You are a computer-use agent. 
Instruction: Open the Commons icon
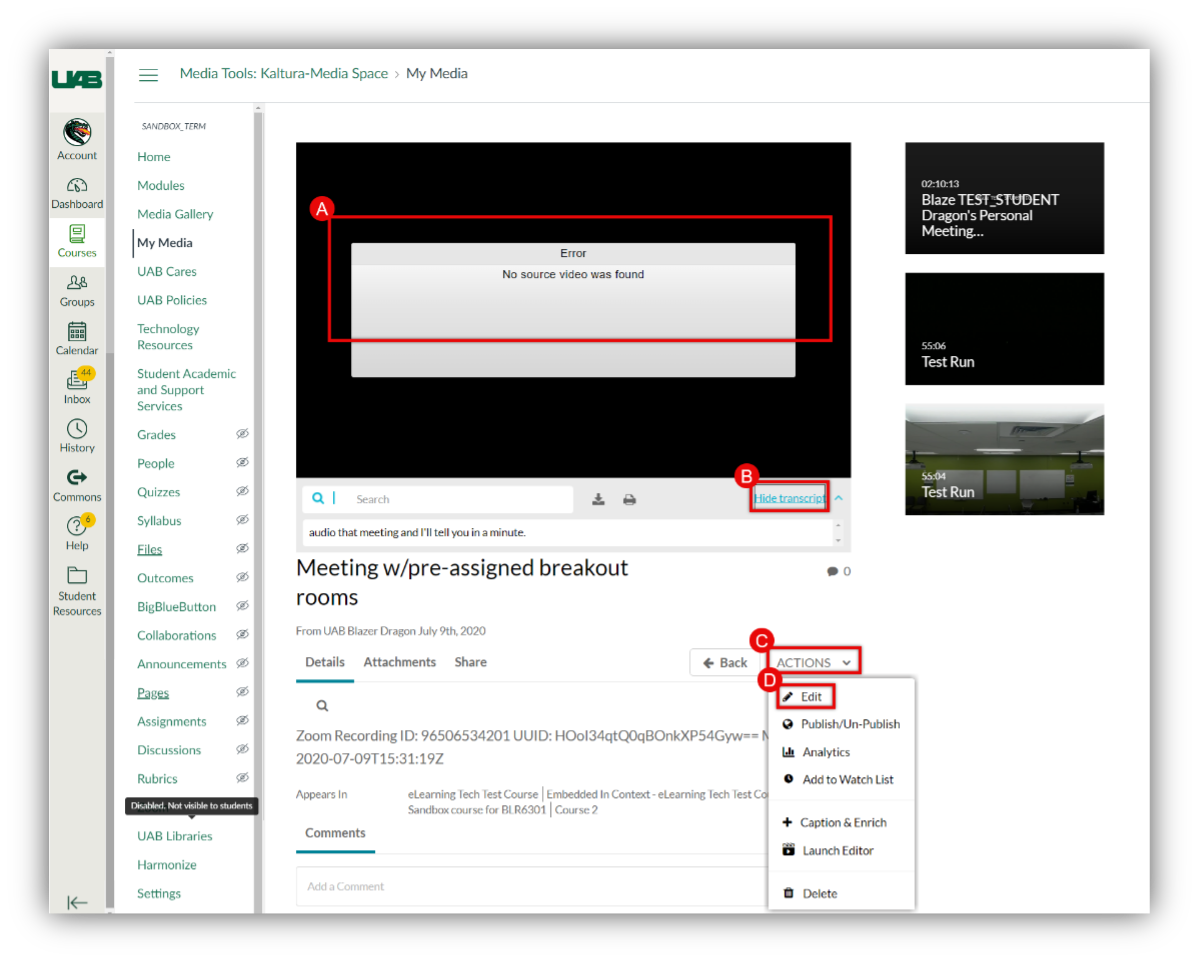77,476
